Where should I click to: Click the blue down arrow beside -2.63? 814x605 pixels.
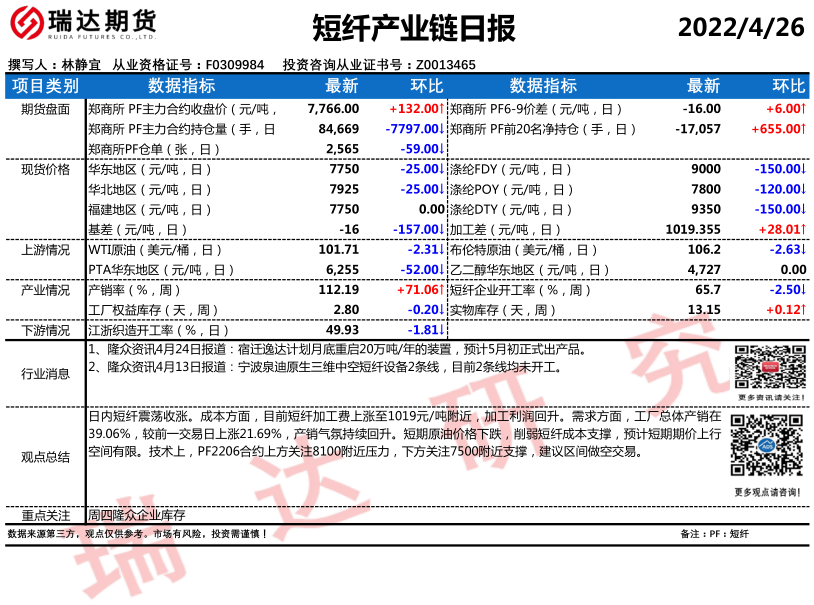pos(805,249)
